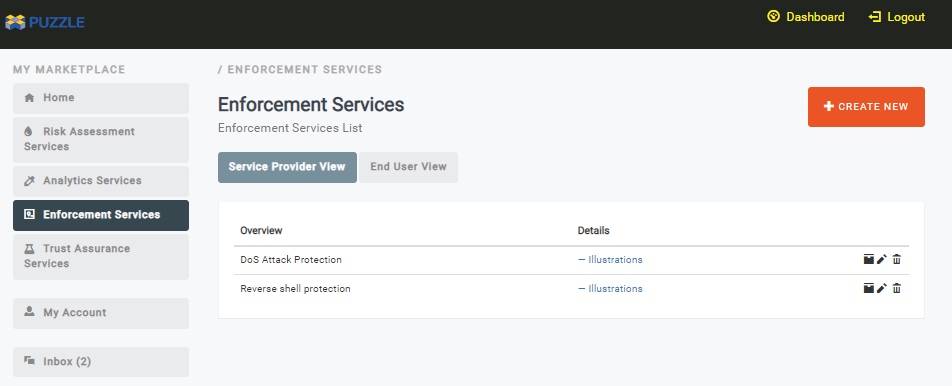Switch to Service Provider View tab
Image resolution: width=952 pixels, height=386 pixels.
click(287, 167)
